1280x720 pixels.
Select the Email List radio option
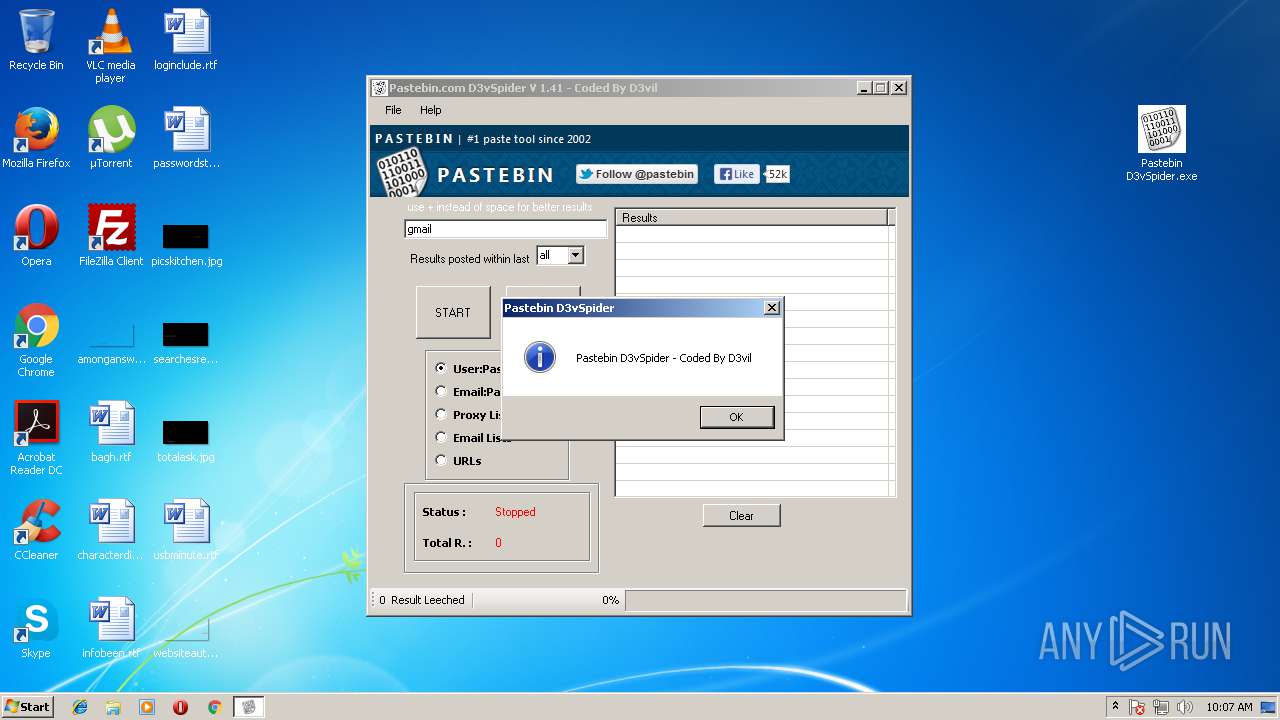[x=441, y=437]
